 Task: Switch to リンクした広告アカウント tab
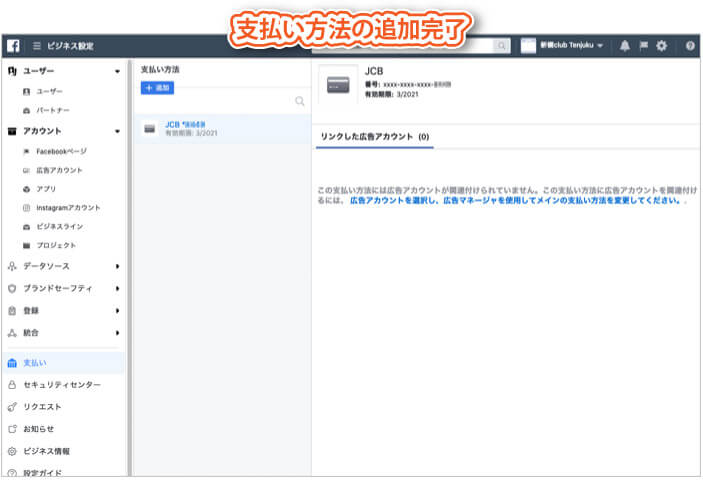[x=375, y=137]
